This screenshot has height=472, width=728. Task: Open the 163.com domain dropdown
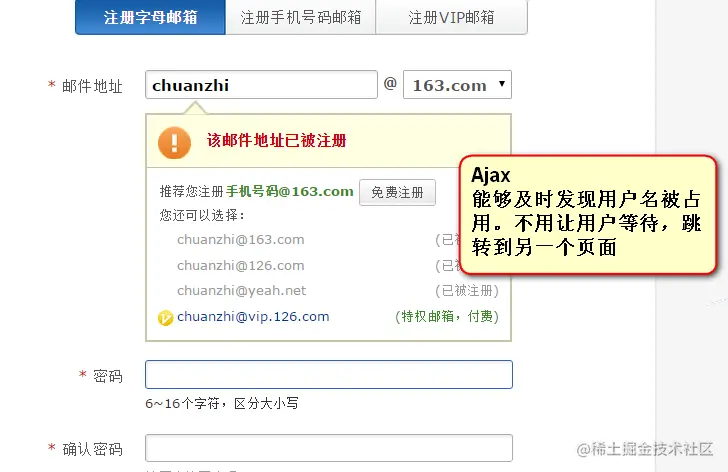pos(457,84)
